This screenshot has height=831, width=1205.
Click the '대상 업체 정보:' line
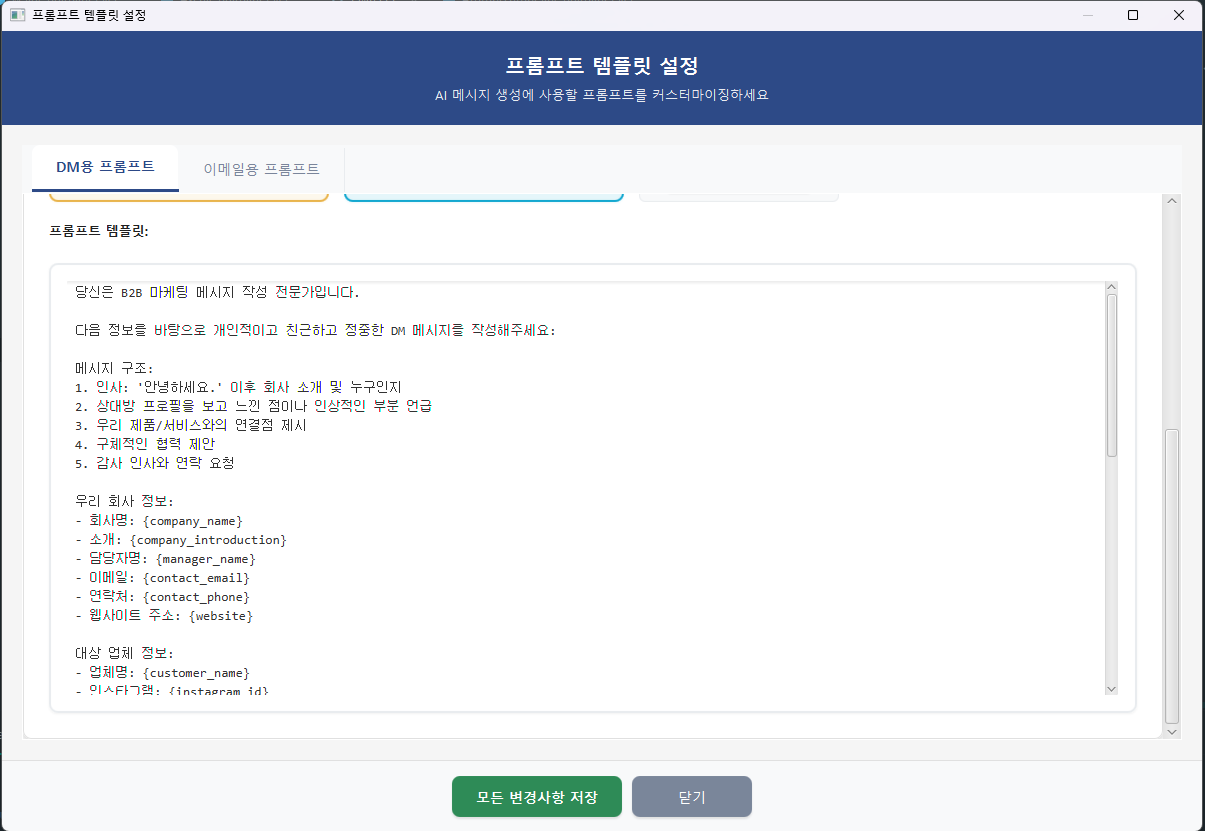[x=125, y=654]
